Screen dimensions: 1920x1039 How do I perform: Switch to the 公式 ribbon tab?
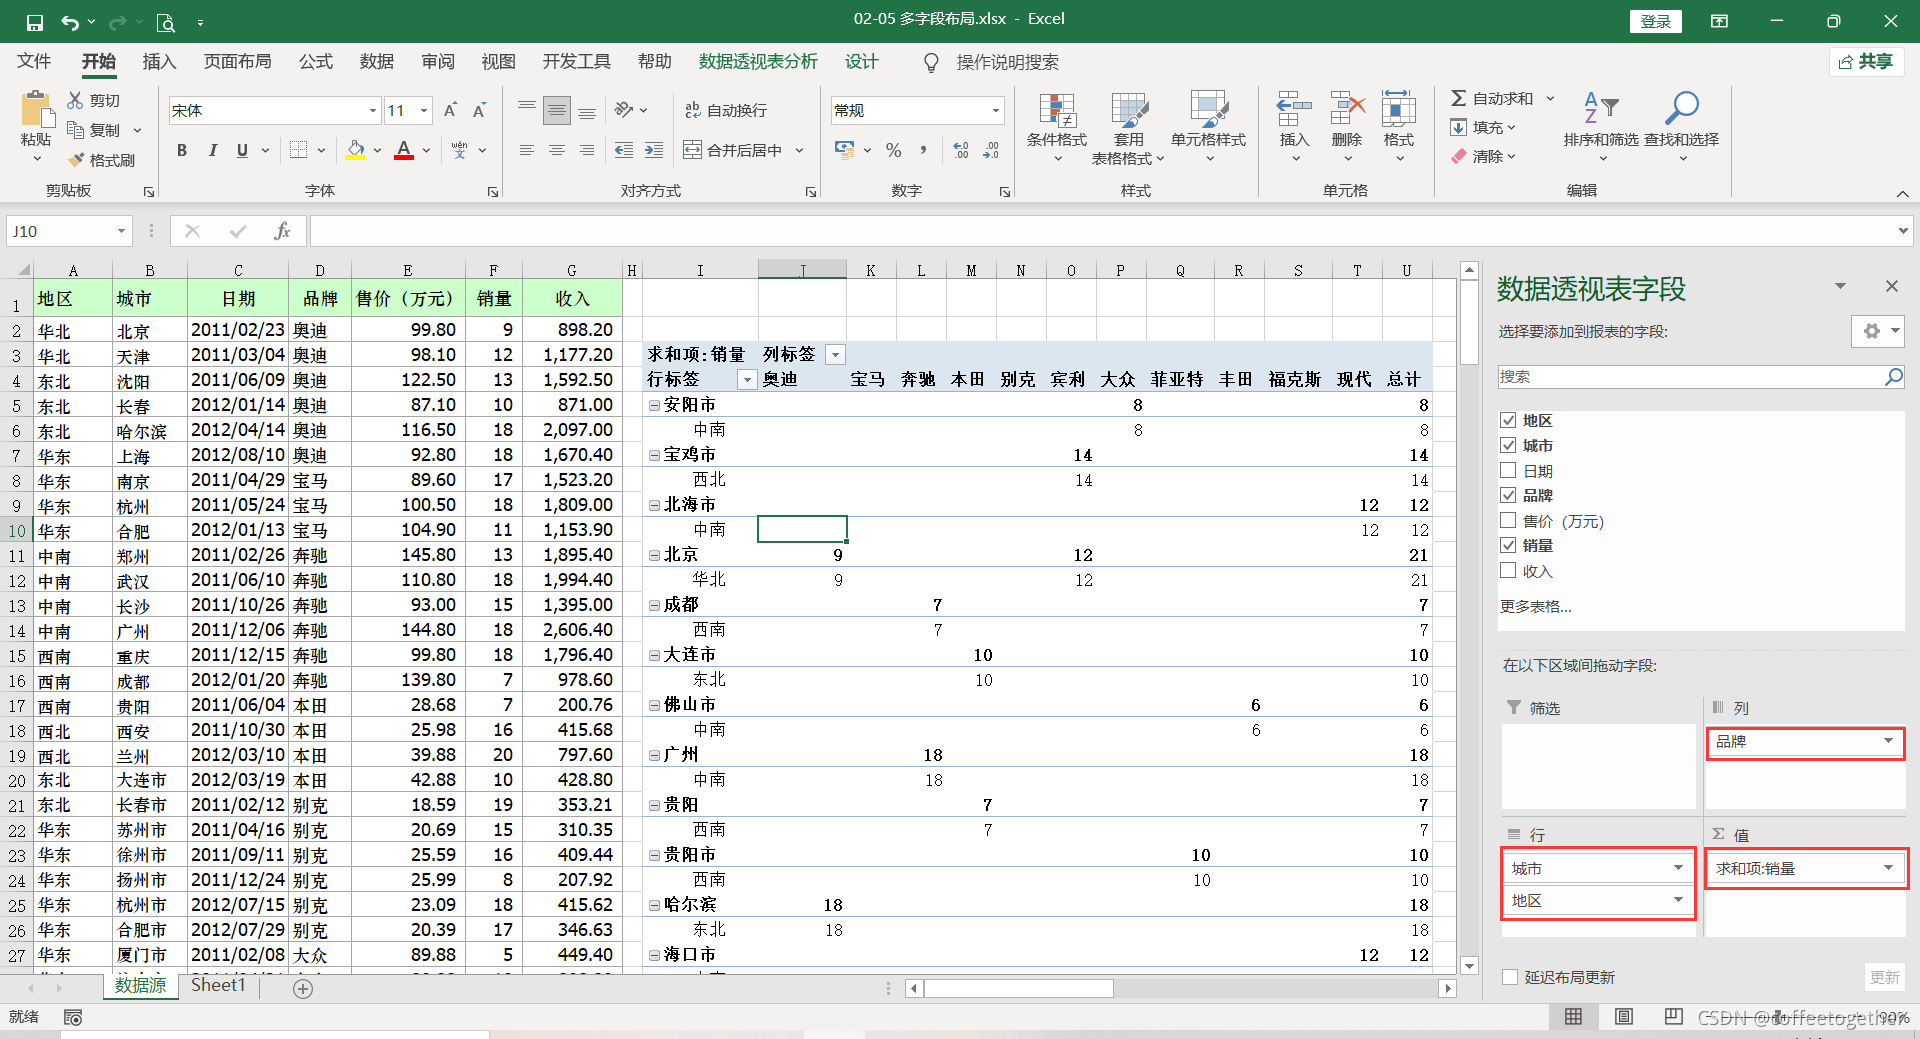click(316, 62)
